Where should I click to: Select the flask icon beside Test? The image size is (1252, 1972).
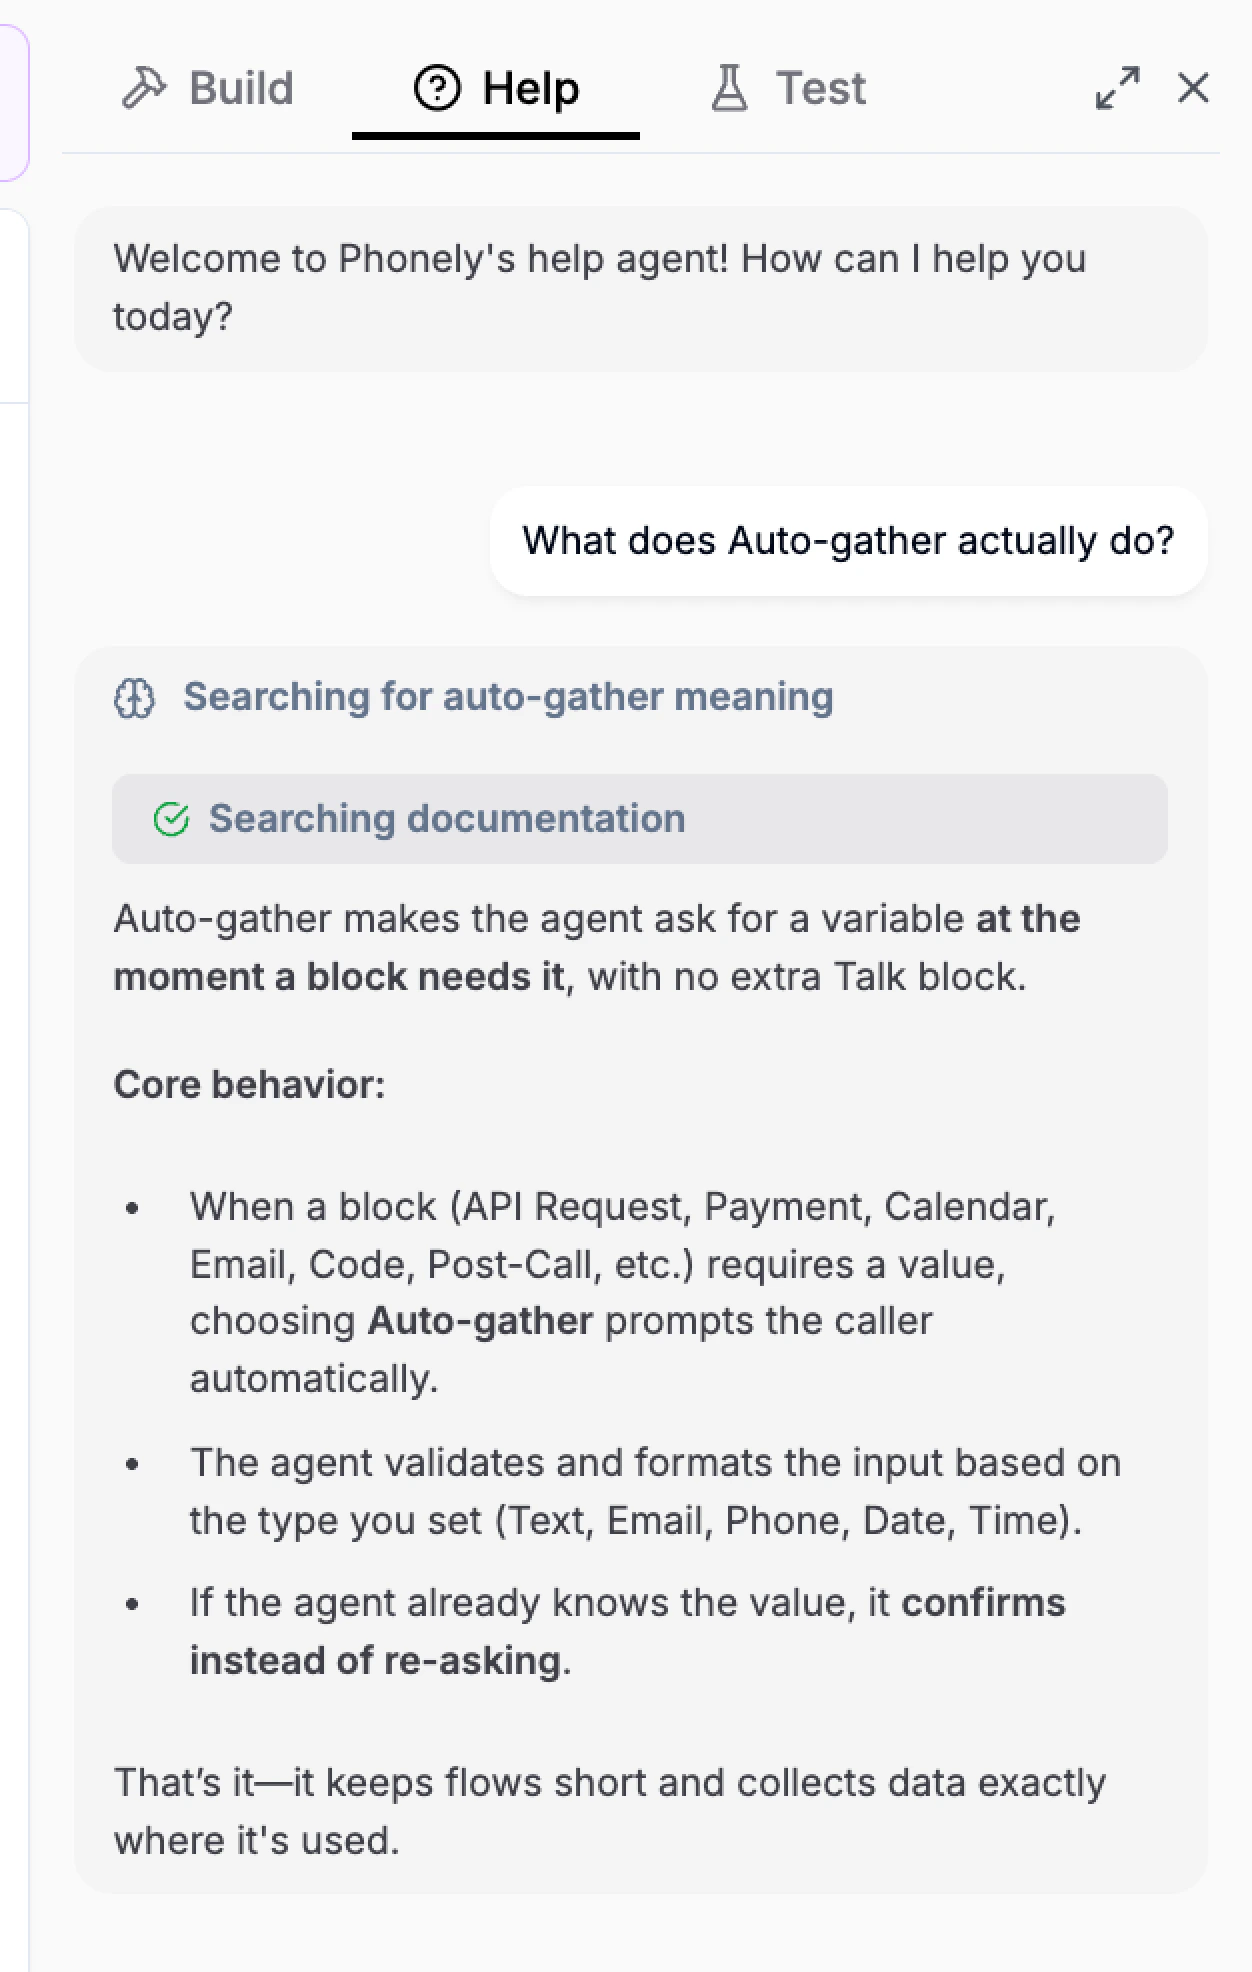click(729, 88)
